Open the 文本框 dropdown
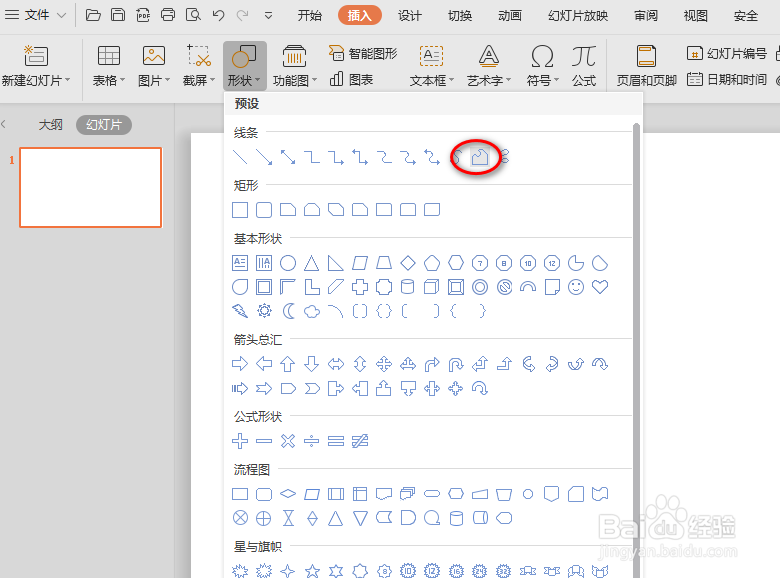 (x=431, y=66)
